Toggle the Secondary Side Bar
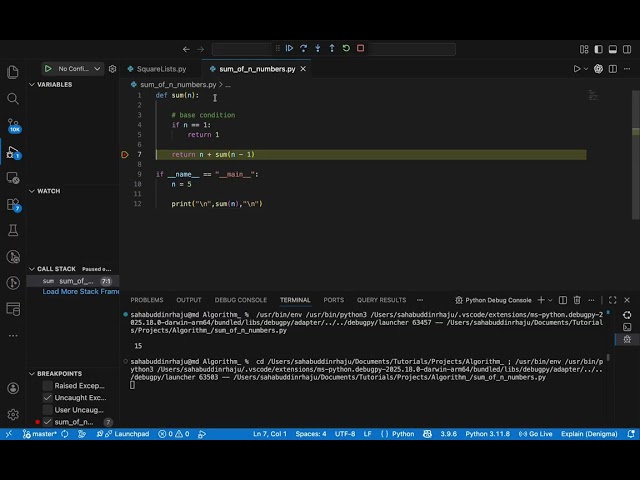 tap(627, 49)
